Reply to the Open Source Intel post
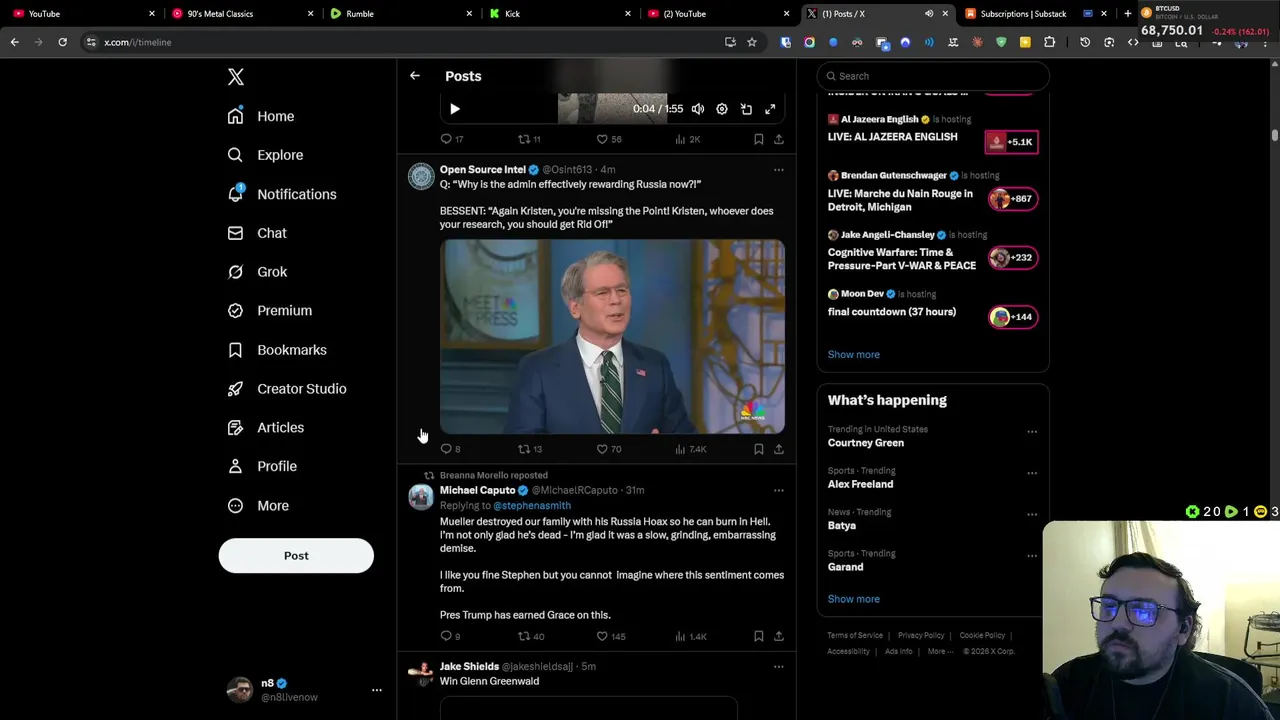Image resolution: width=1280 pixels, height=720 pixels. [451, 449]
